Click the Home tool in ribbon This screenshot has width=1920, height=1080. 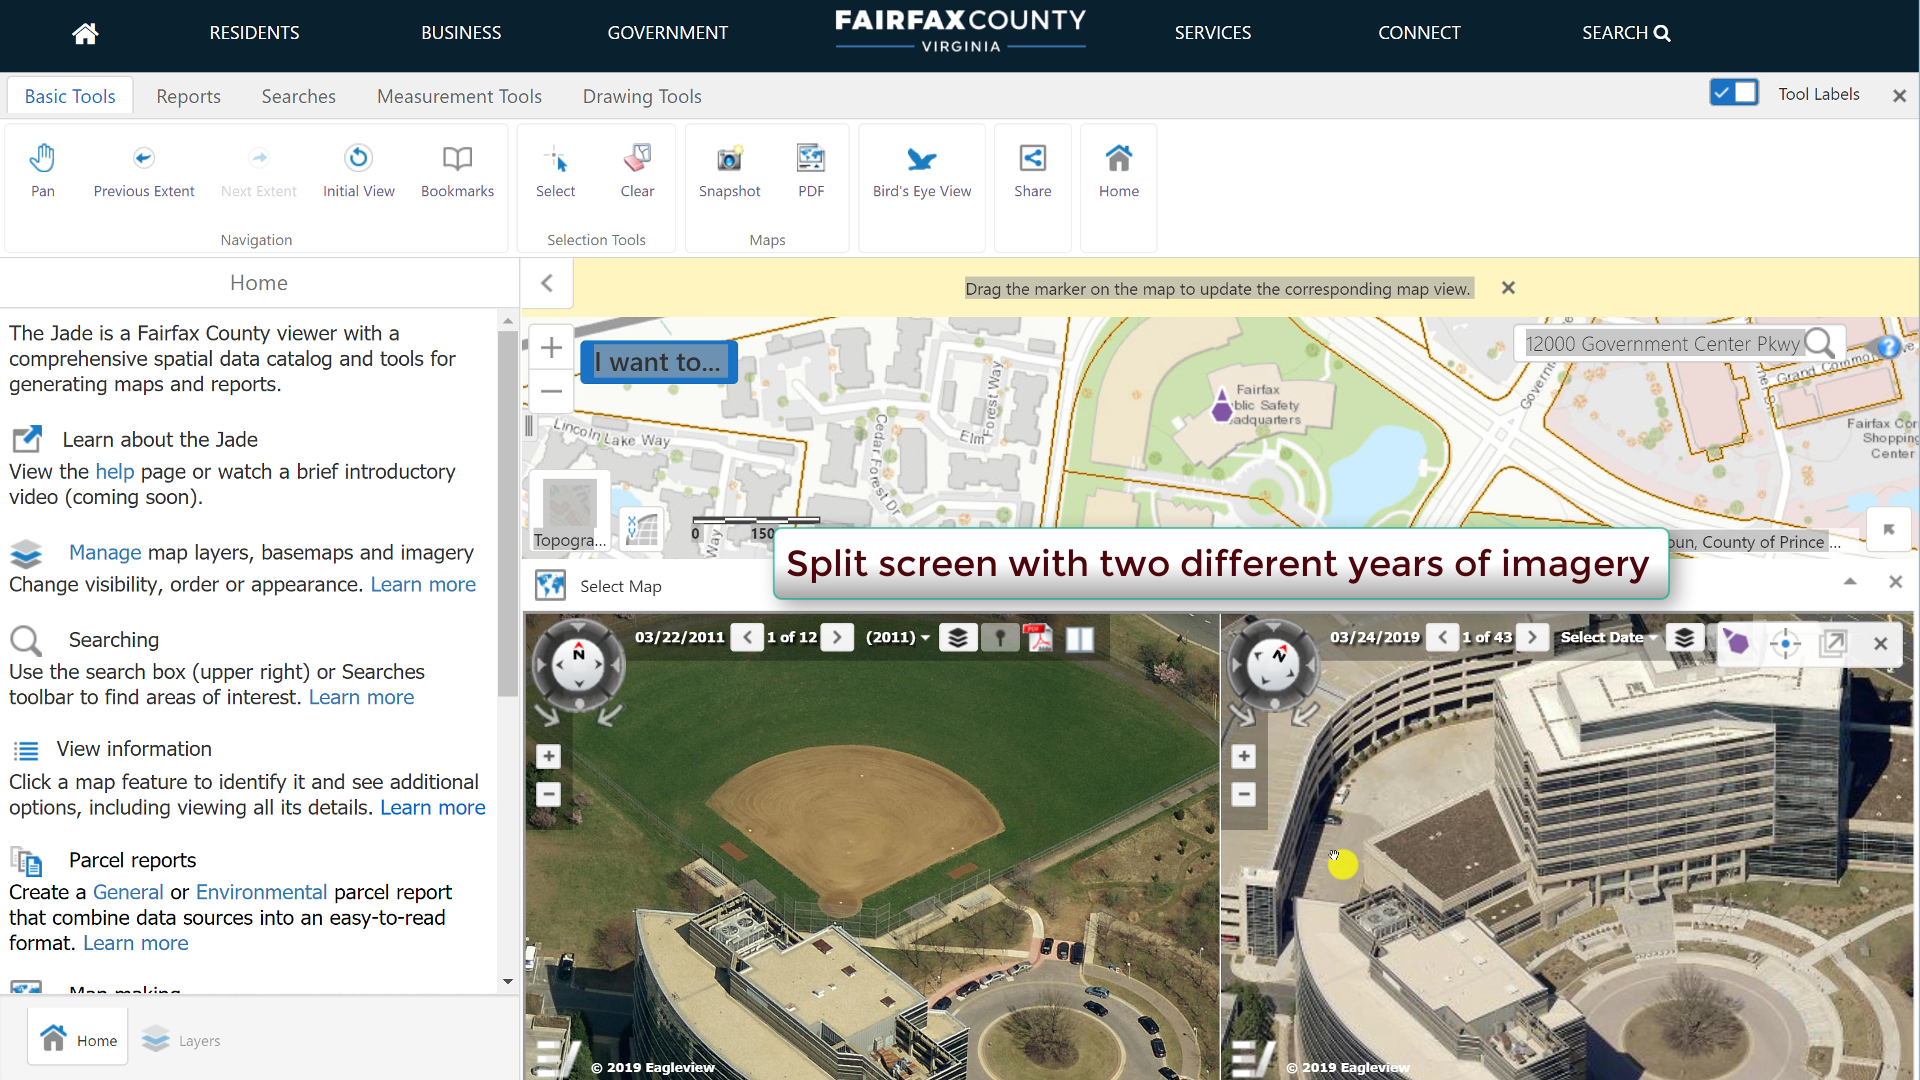coord(1118,171)
